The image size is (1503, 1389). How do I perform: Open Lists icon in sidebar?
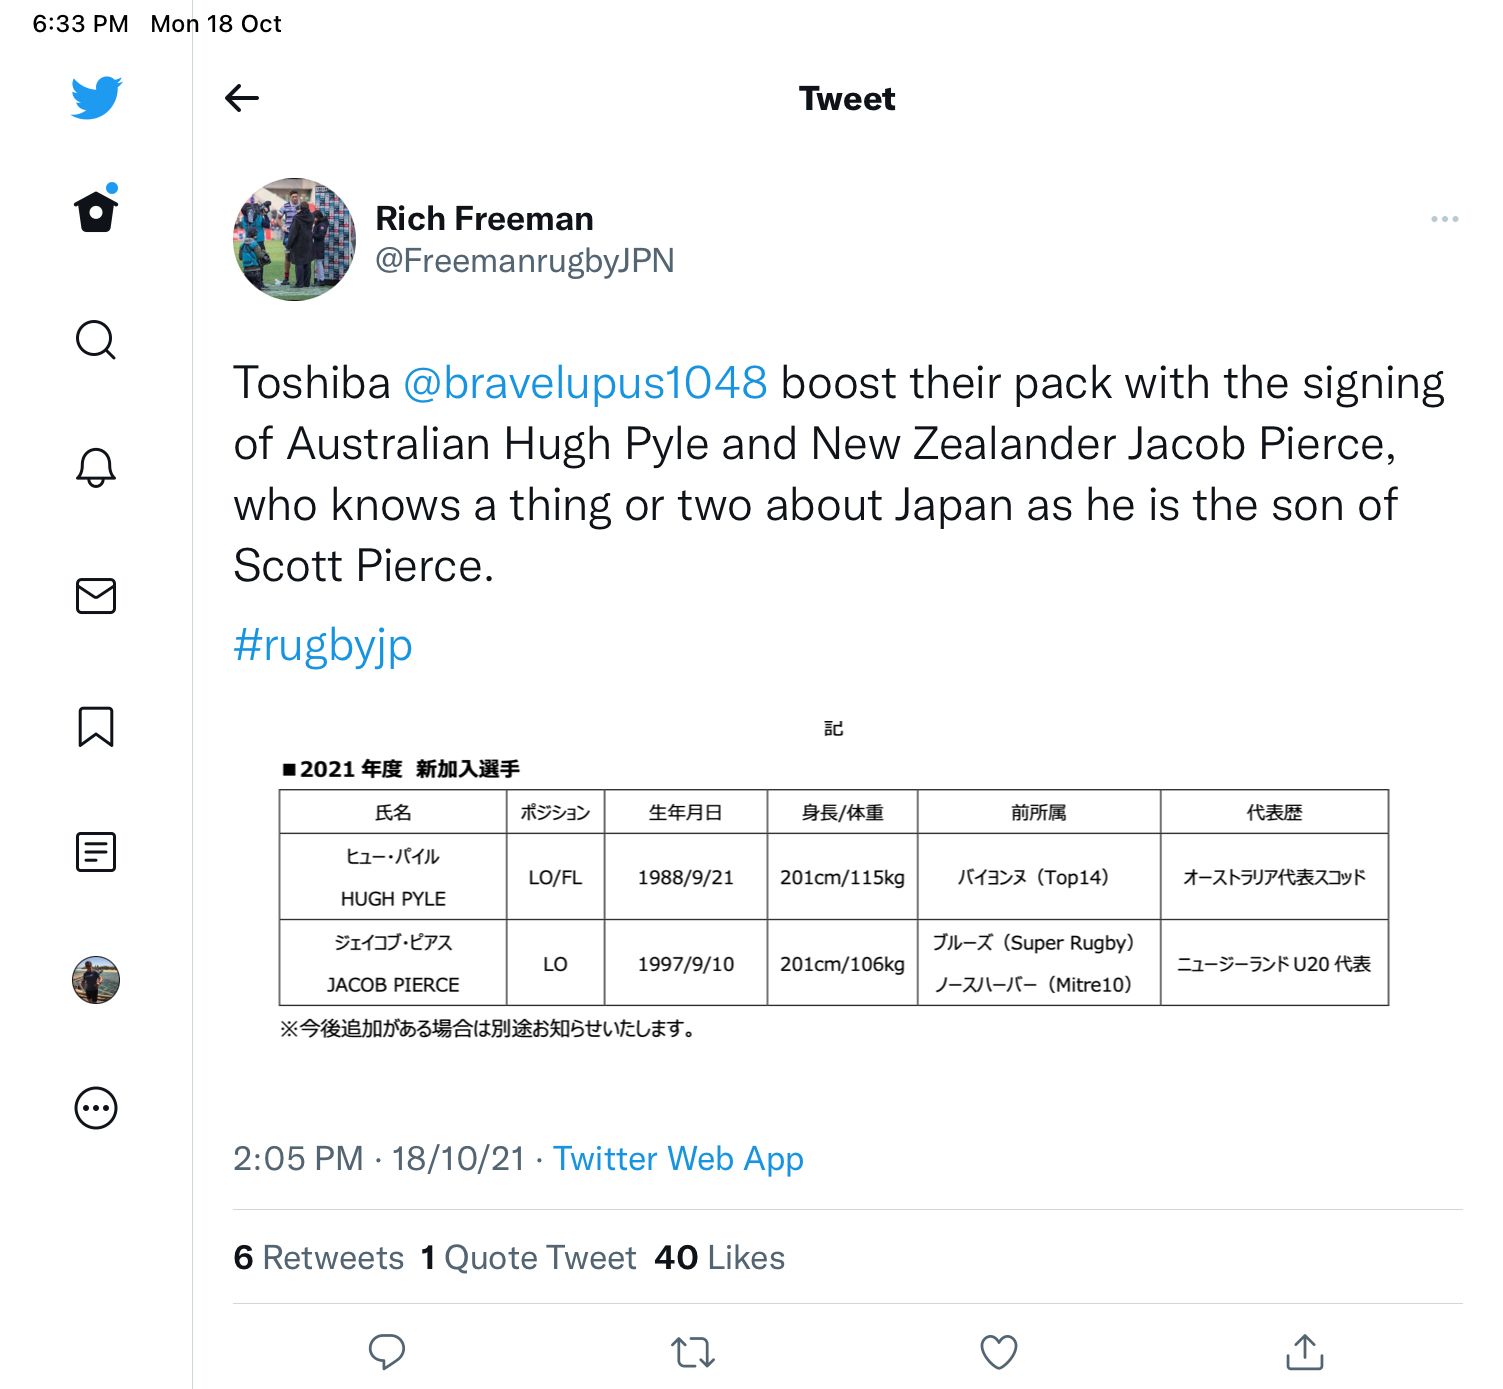tap(96, 852)
